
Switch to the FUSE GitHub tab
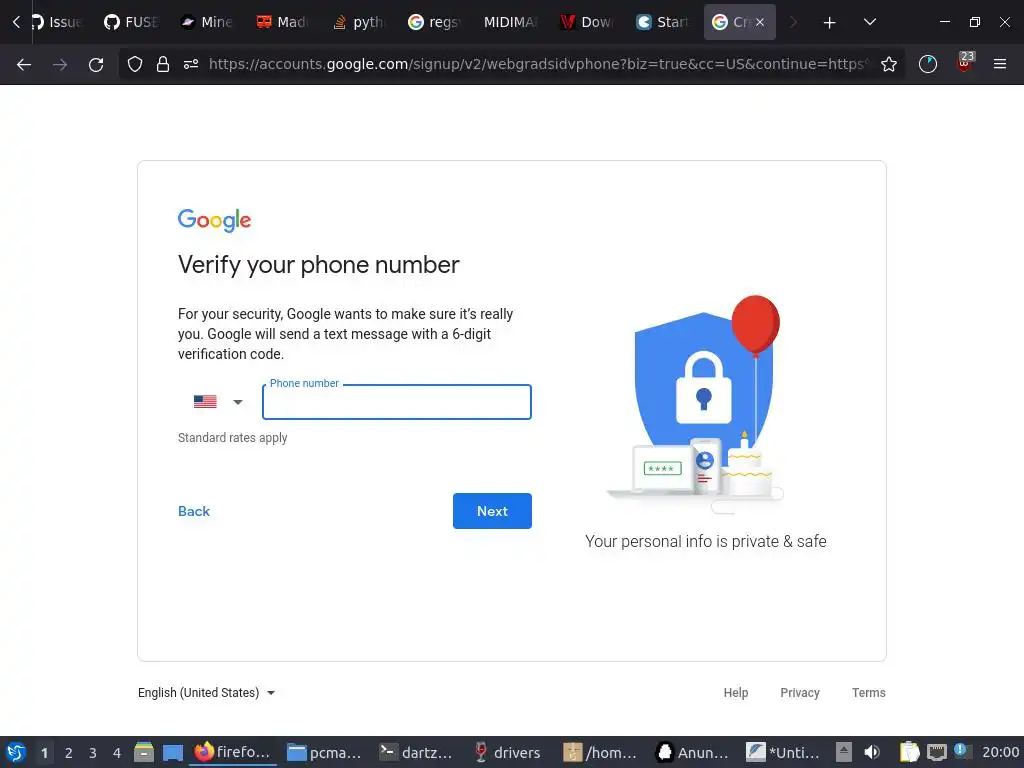click(x=131, y=22)
